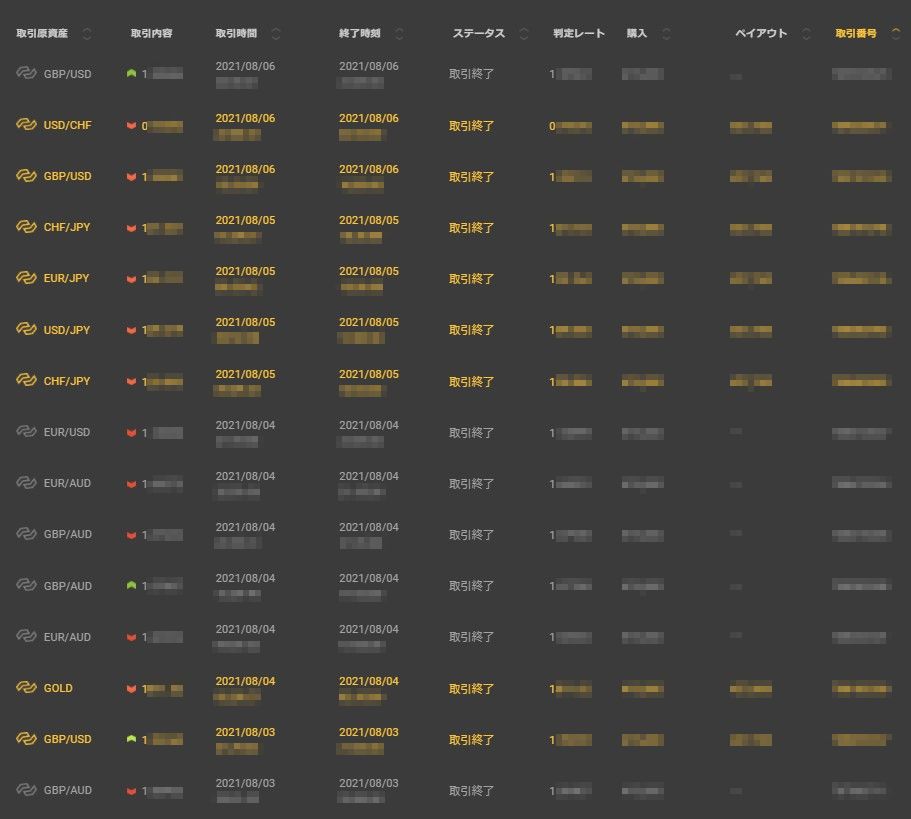Open the GOLD asset name link
Viewport: 911px width, 819px height.
click(x=58, y=688)
